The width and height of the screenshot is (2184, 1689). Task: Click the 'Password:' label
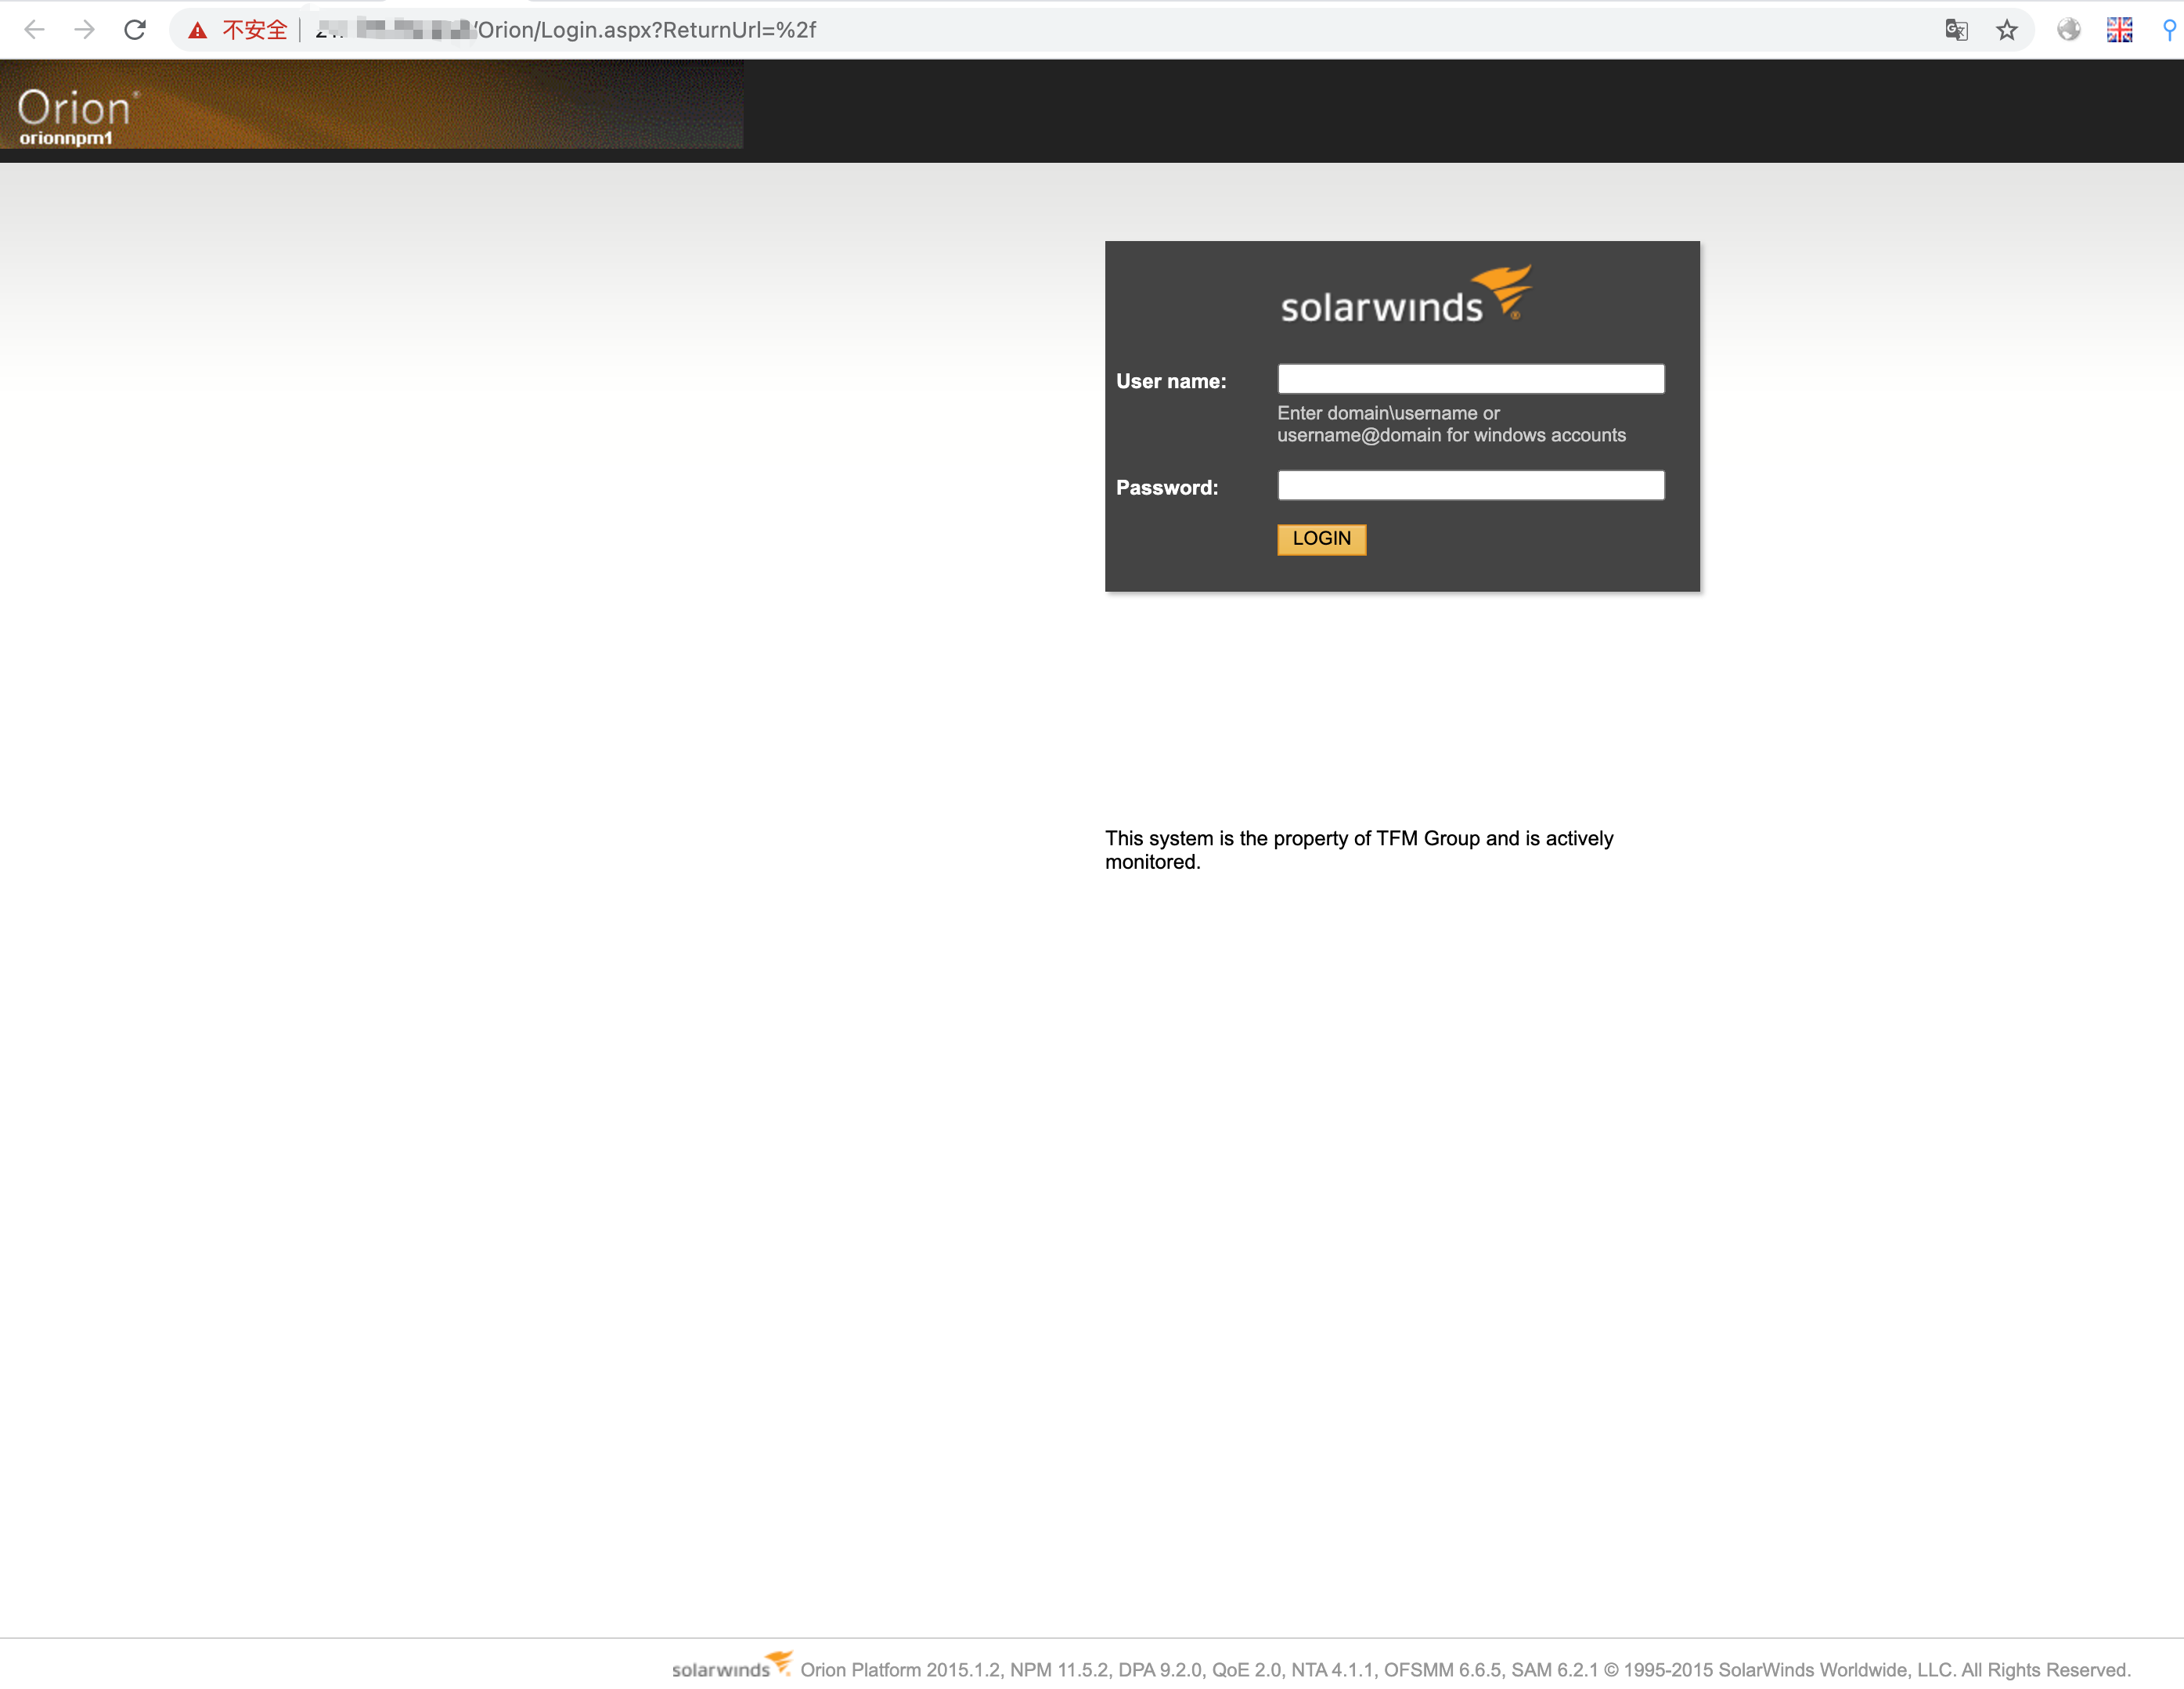tap(1167, 487)
